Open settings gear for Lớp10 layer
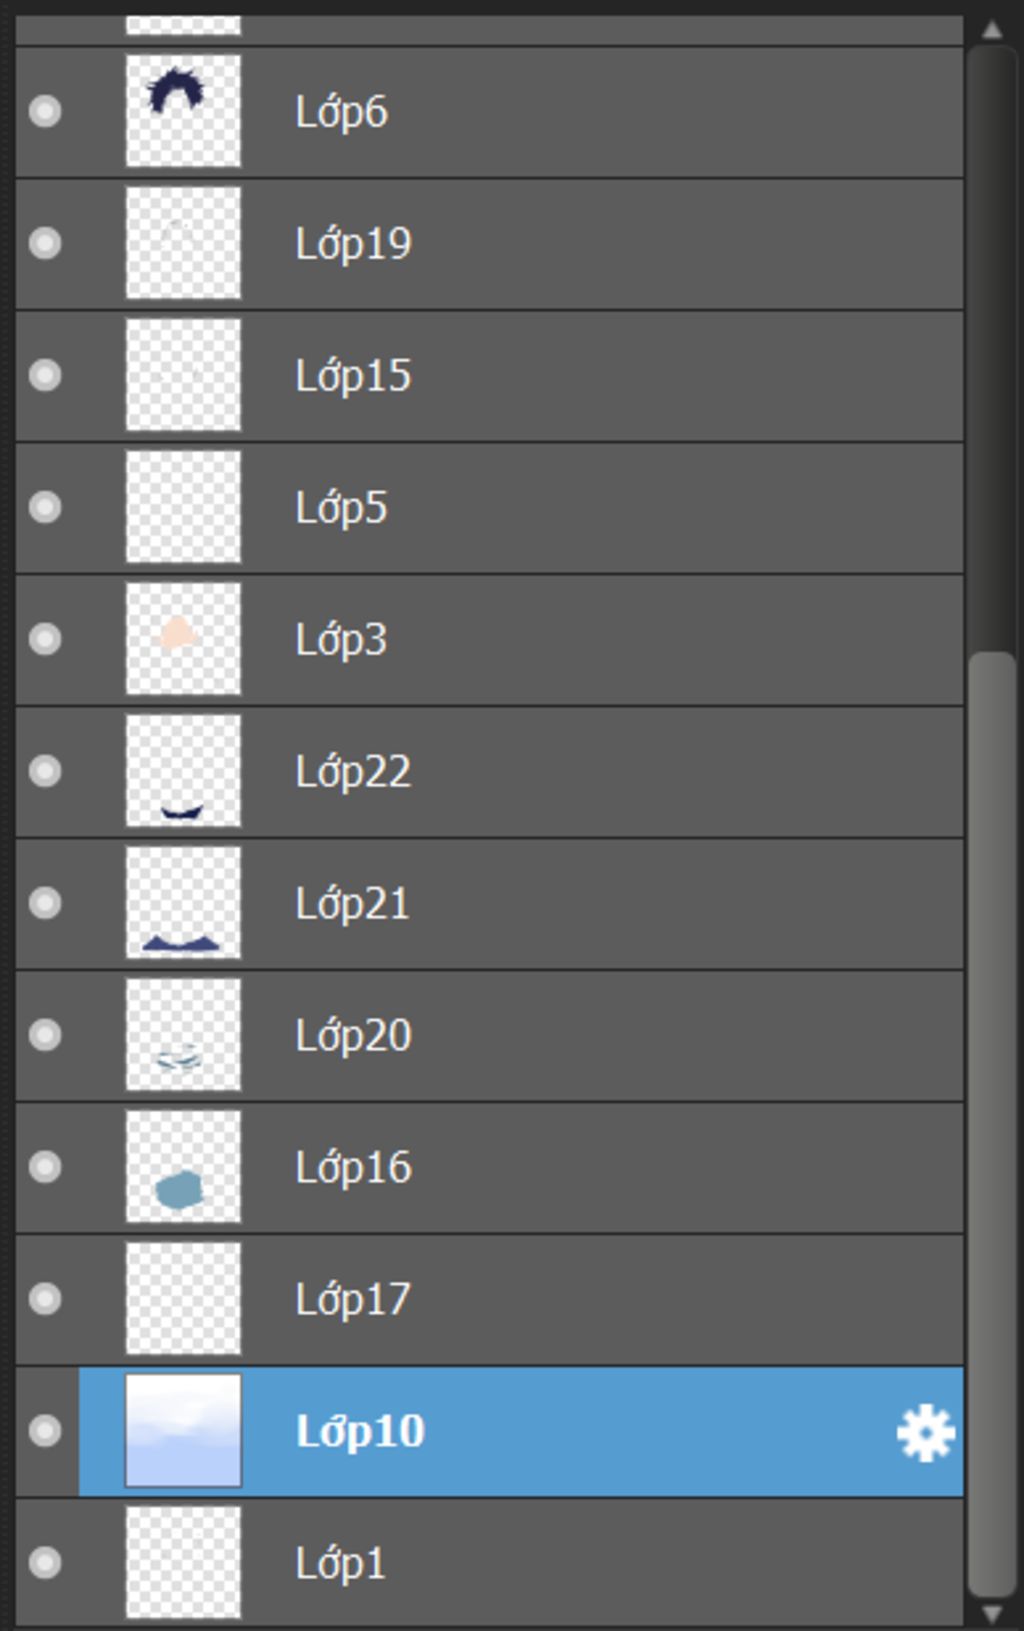Image resolution: width=1024 pixels, height=1631 pixels. 925,1433
